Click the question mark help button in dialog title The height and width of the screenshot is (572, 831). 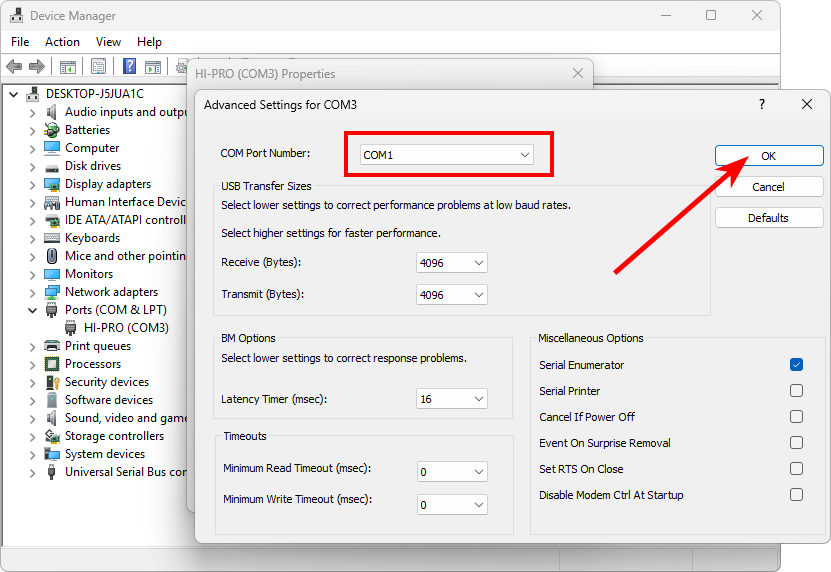(x=762, y=104)
